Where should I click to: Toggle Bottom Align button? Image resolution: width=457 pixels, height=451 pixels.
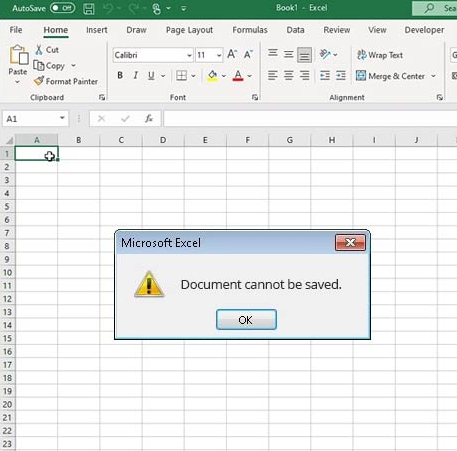tap(304, 55)
